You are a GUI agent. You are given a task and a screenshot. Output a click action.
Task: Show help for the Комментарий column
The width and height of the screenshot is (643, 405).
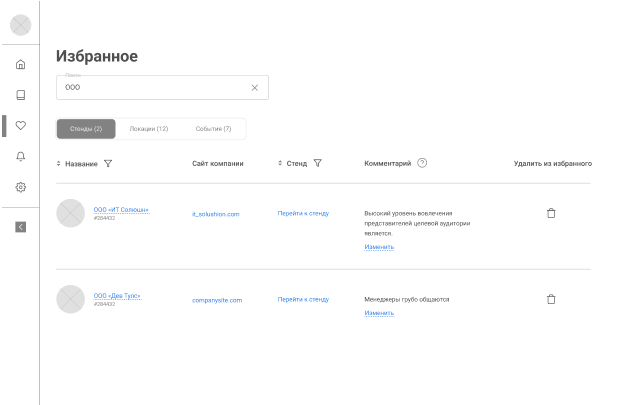tap(422, 163)
